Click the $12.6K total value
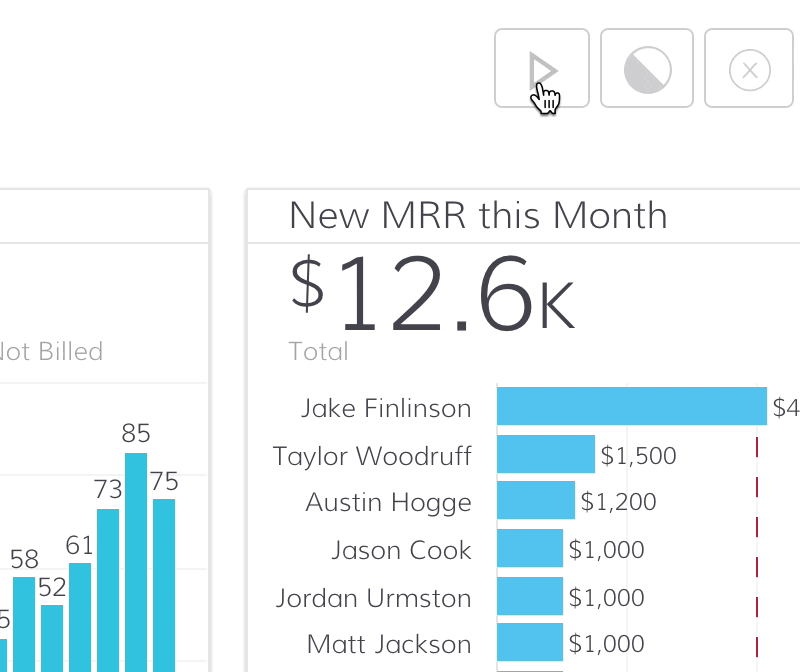 point(432,293)
